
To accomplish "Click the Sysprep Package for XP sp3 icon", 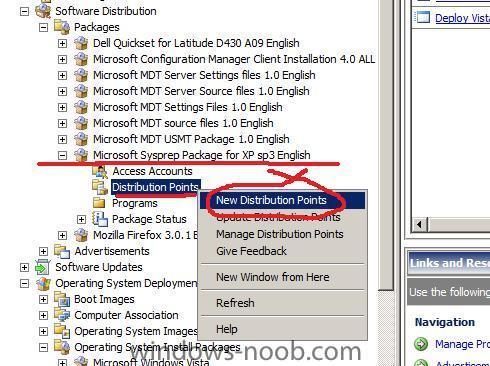I will pos(81,155).
